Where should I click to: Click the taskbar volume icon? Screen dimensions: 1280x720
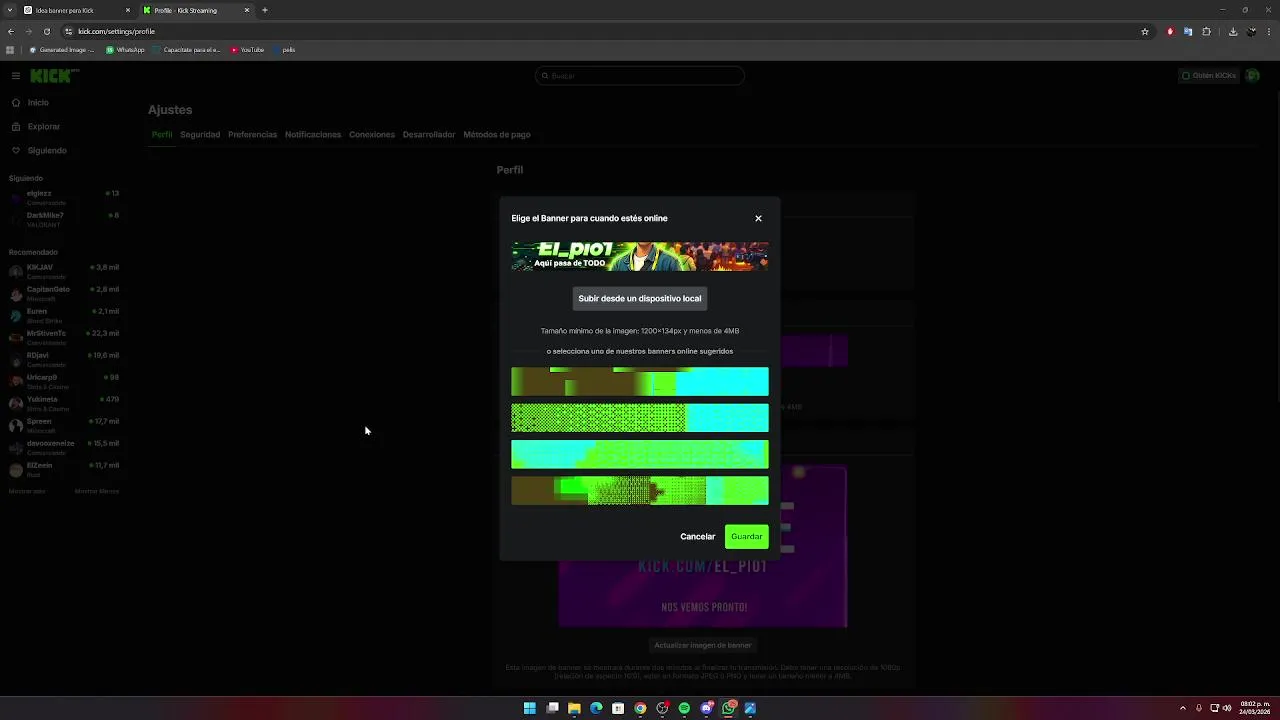coord(1227,708)
